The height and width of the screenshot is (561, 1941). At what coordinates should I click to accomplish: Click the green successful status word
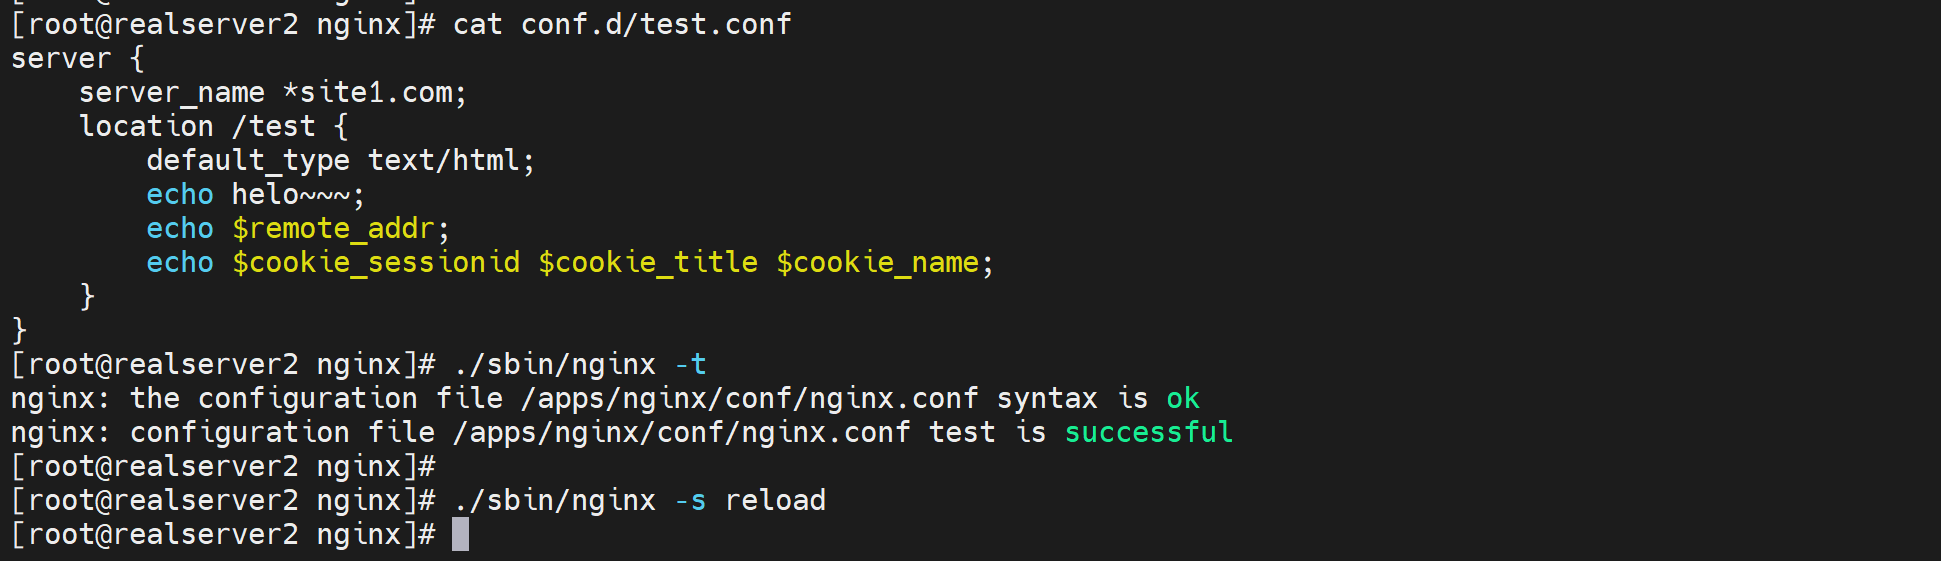click(x=1148, y=432)
